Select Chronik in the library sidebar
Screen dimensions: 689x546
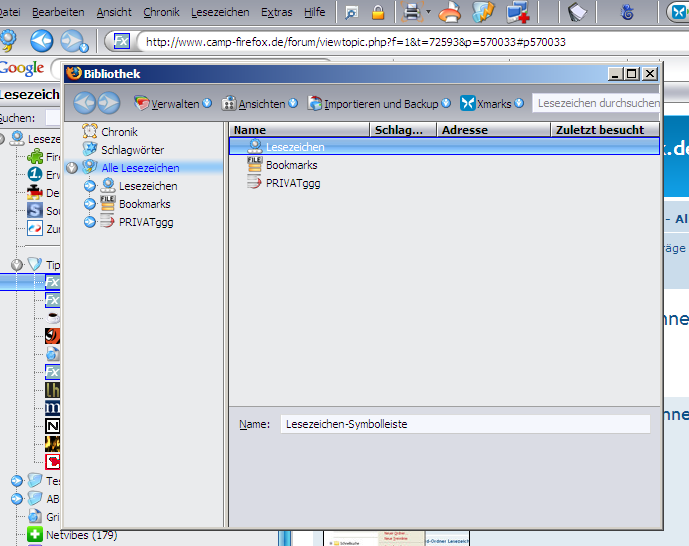click(x=119, y=132)
